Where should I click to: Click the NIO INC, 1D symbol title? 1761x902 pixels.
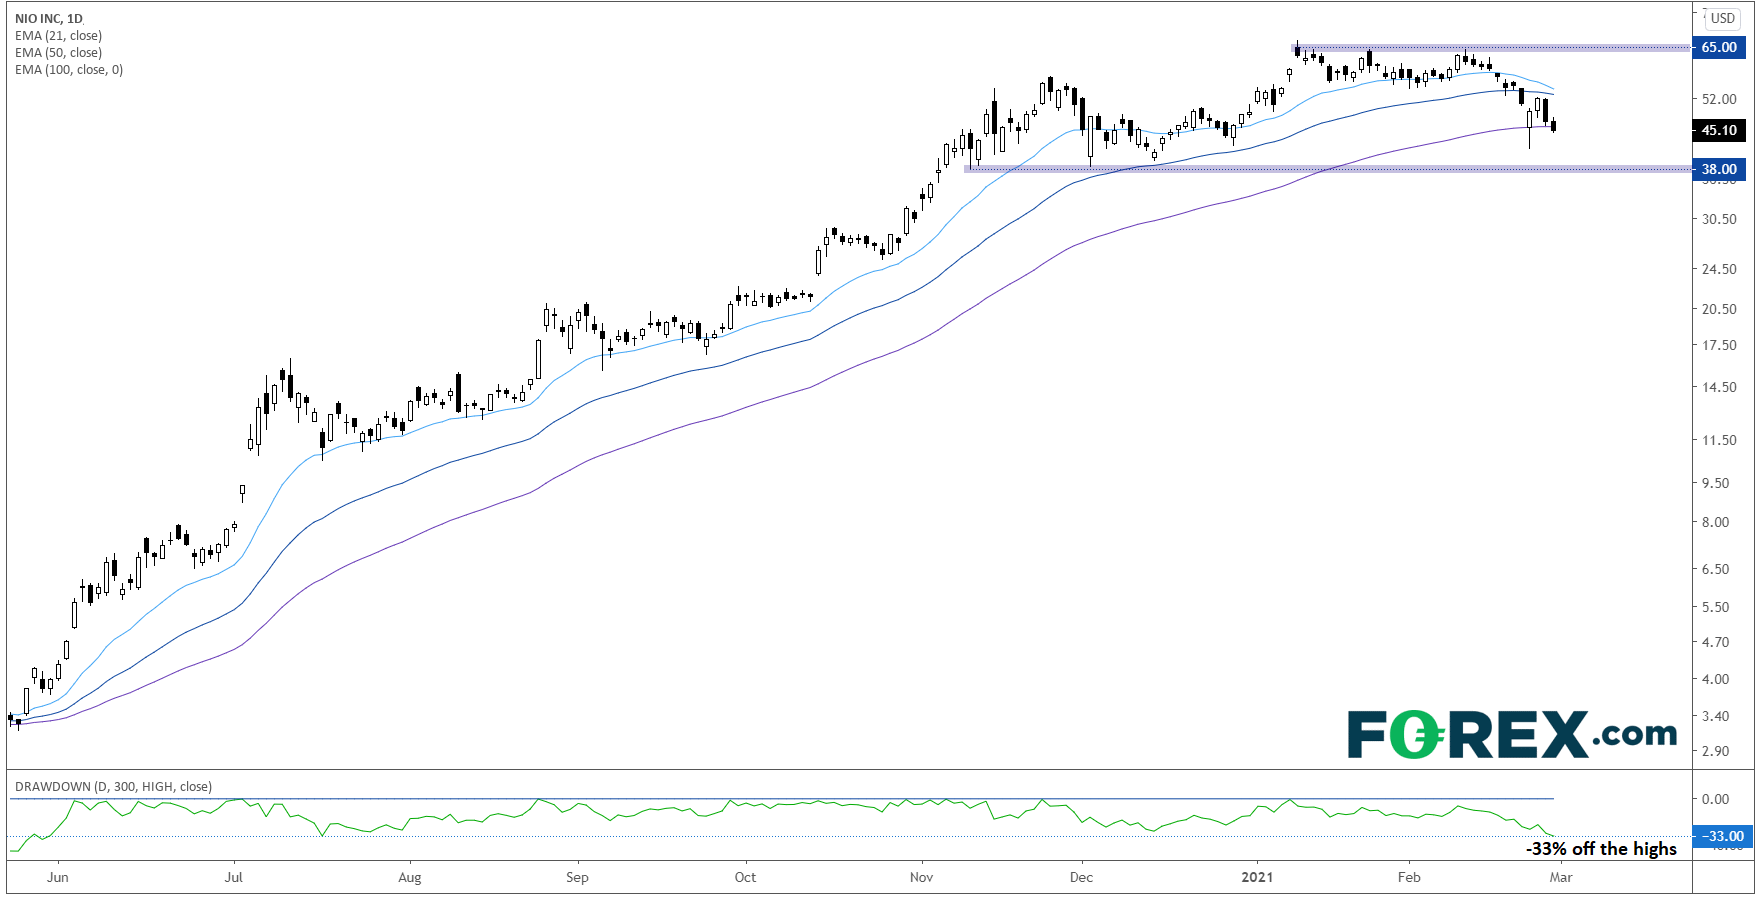(x=49, y=18)
